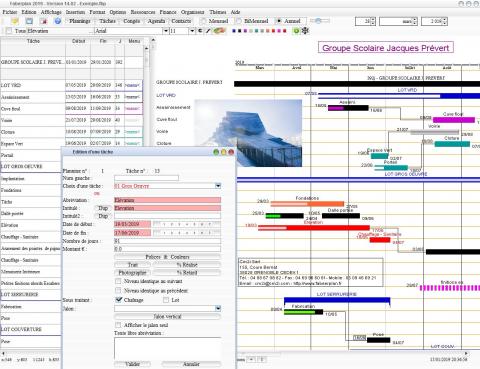
Task: Click the green round refresh icon
Action: click(x=296, y=31)
